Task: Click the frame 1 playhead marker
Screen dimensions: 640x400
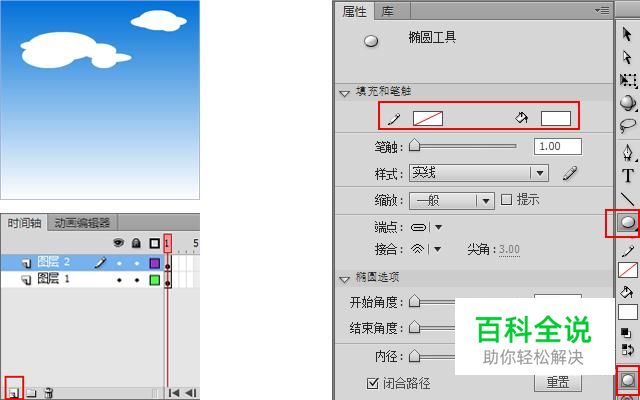Action: 168,244
